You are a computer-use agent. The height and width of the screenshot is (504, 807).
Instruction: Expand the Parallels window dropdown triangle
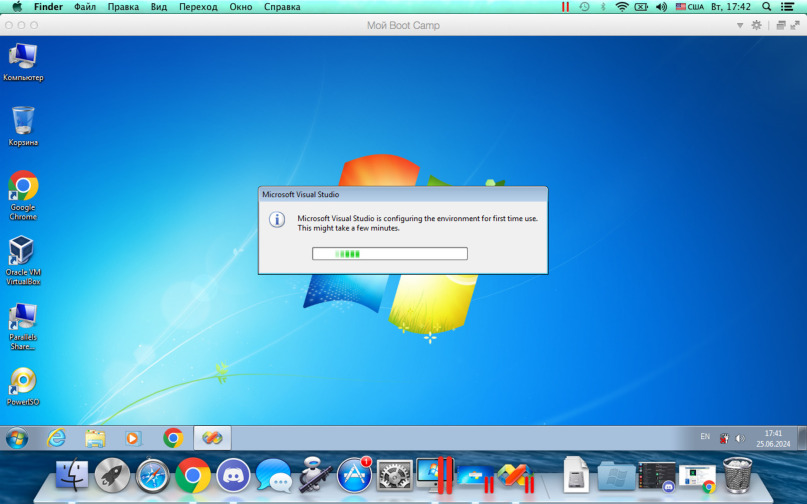click(x=740, y=25)
